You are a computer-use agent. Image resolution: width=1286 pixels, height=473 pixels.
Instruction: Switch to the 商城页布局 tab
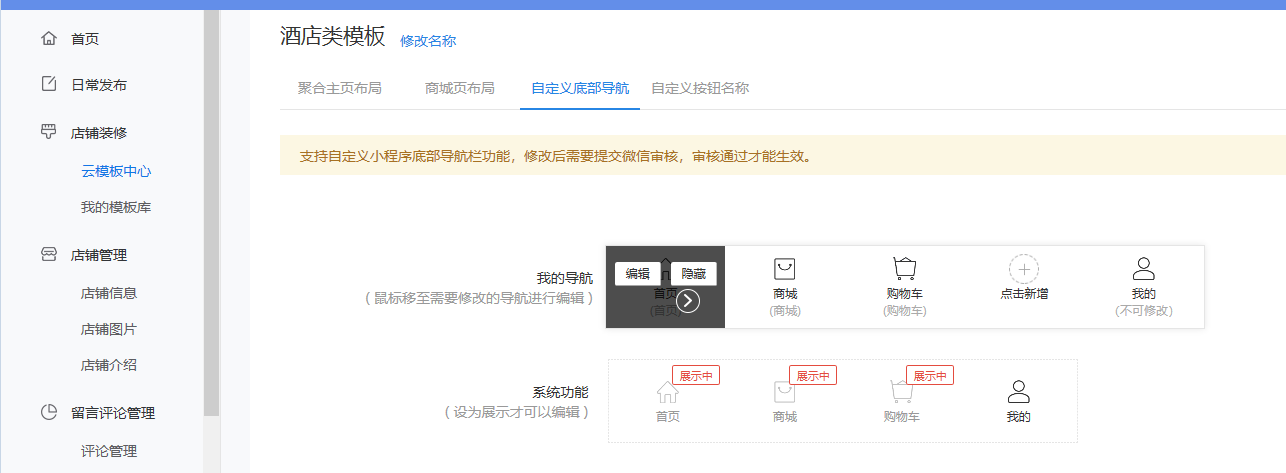click(x=460, y=88)
